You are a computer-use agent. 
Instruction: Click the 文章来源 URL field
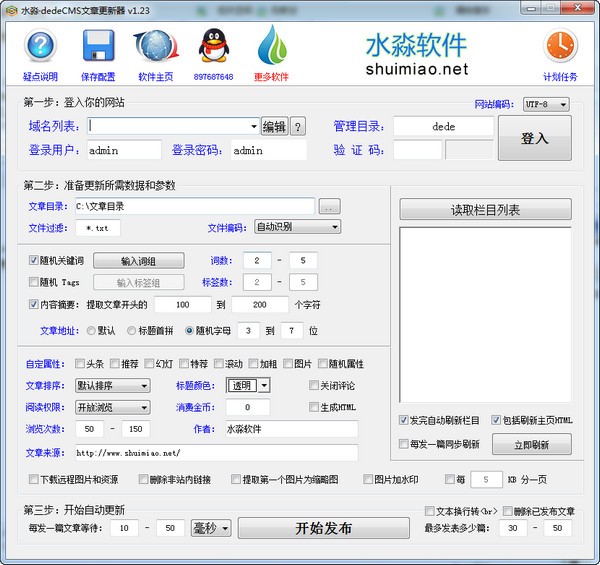(x=217, y=453)
